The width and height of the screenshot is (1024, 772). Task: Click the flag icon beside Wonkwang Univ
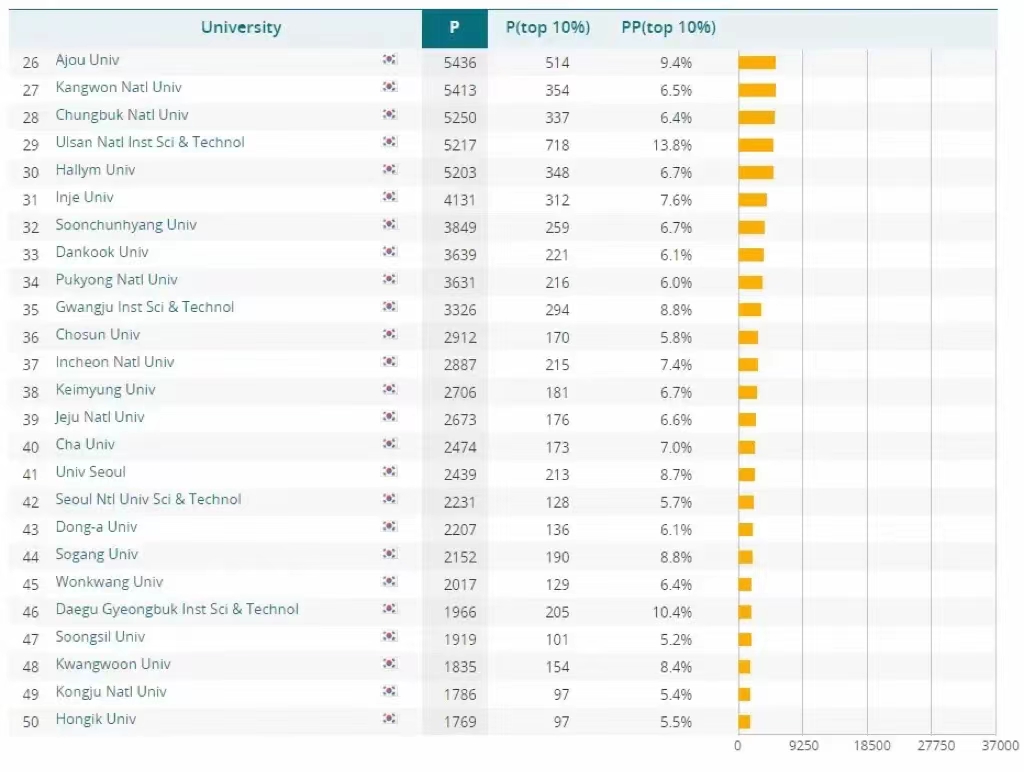pos(390,581)
